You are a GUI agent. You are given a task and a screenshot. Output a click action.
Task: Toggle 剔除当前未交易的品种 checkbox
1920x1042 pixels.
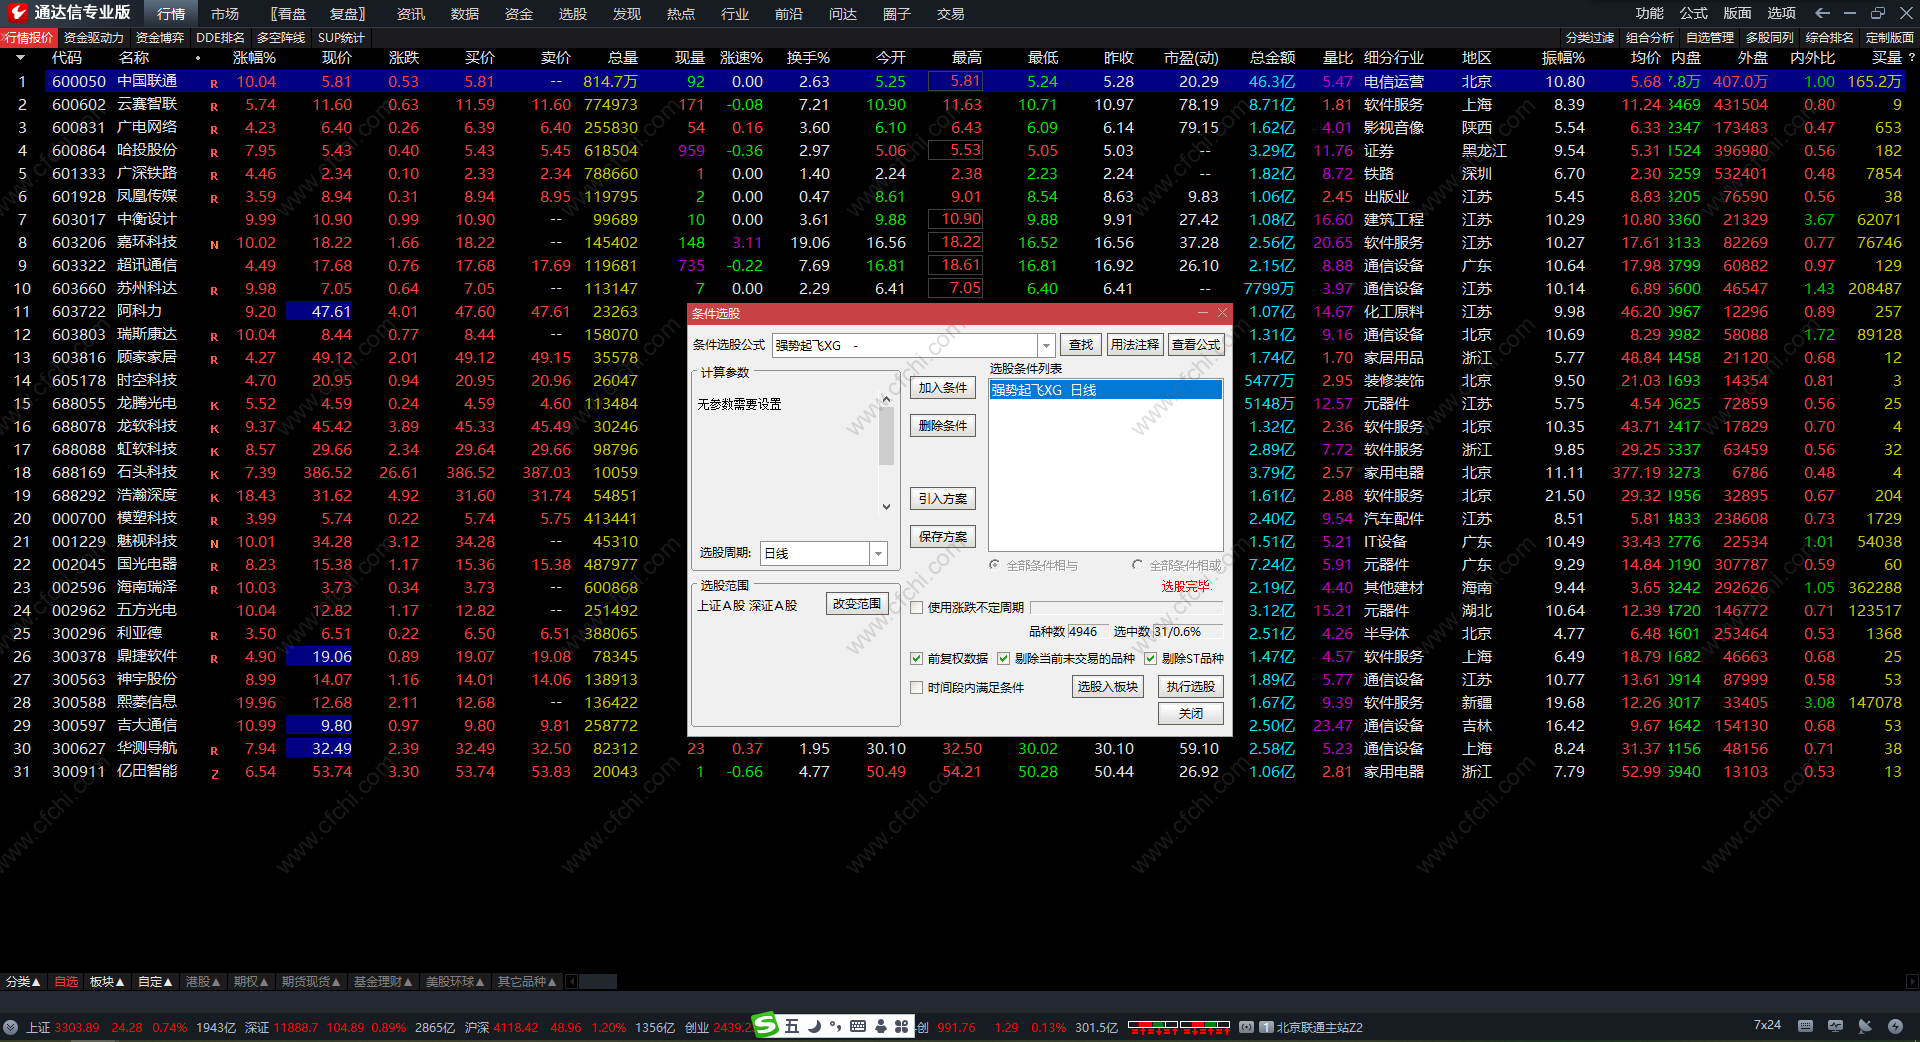point(1003,658)
